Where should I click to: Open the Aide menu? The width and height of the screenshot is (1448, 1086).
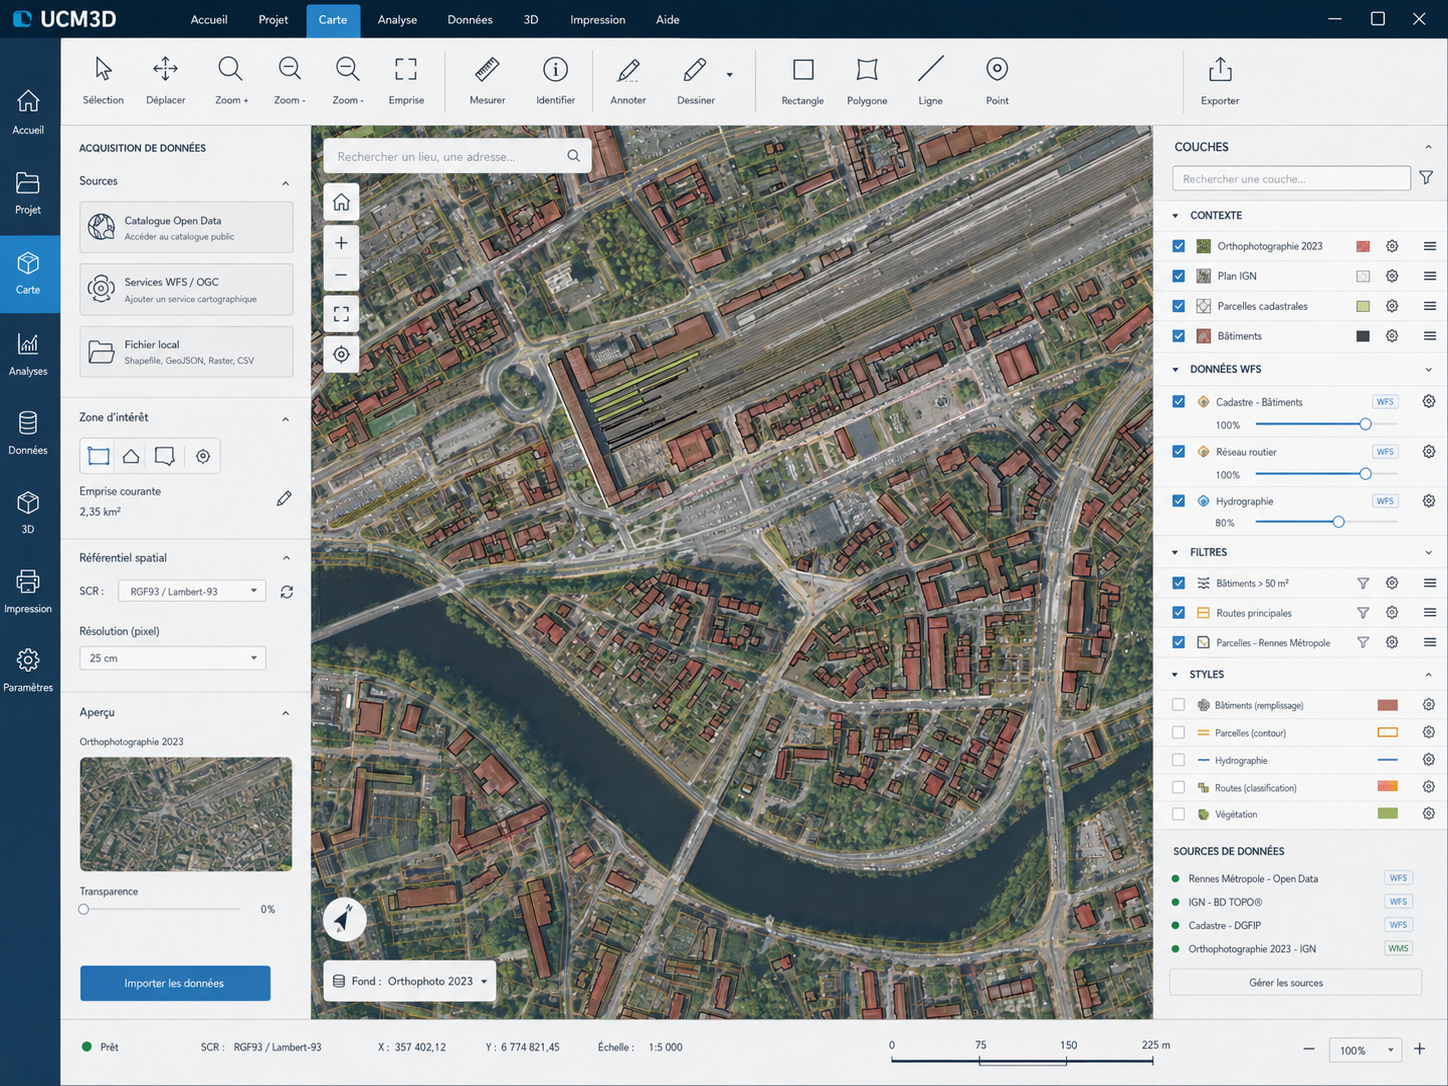pyautogui.click(x=668, y=19)
